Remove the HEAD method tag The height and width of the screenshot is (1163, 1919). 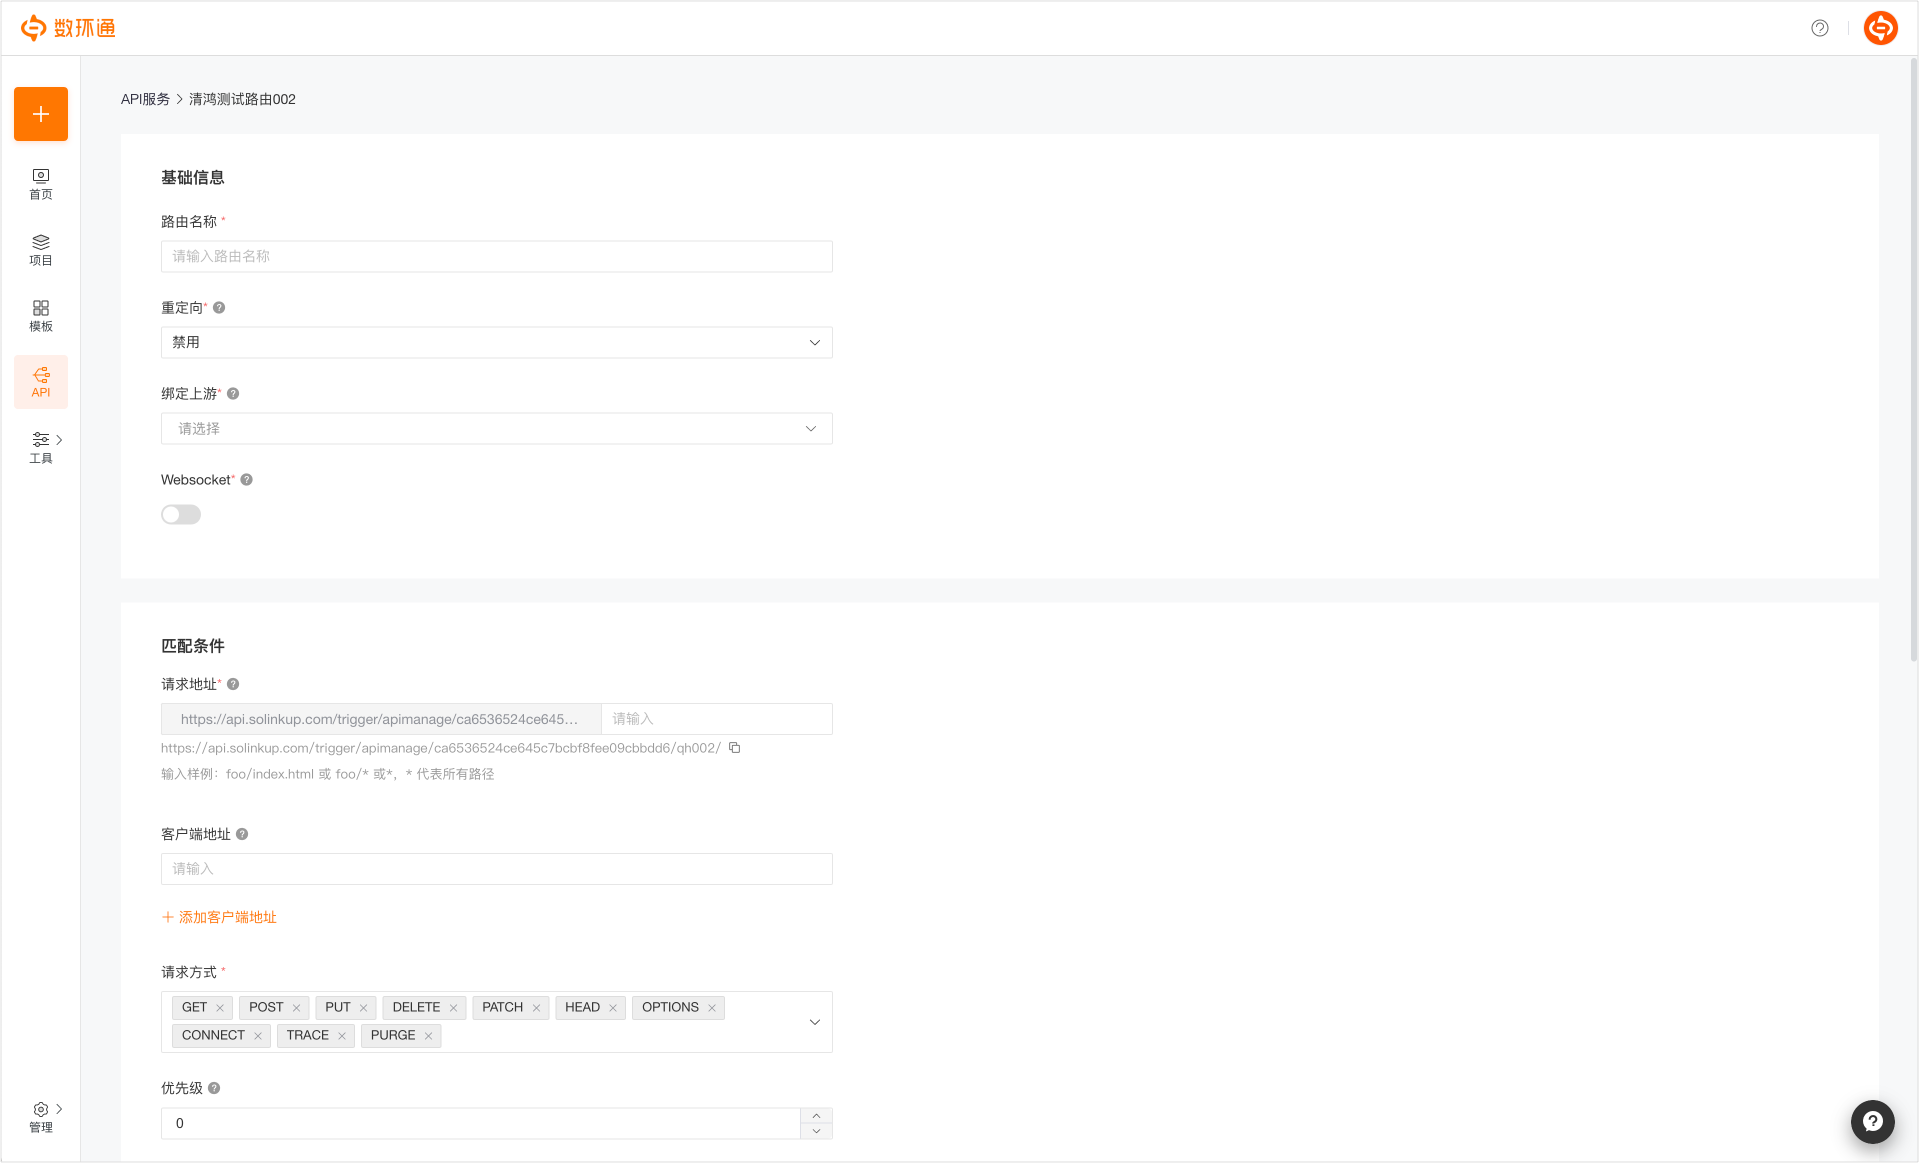(613, 1008)
